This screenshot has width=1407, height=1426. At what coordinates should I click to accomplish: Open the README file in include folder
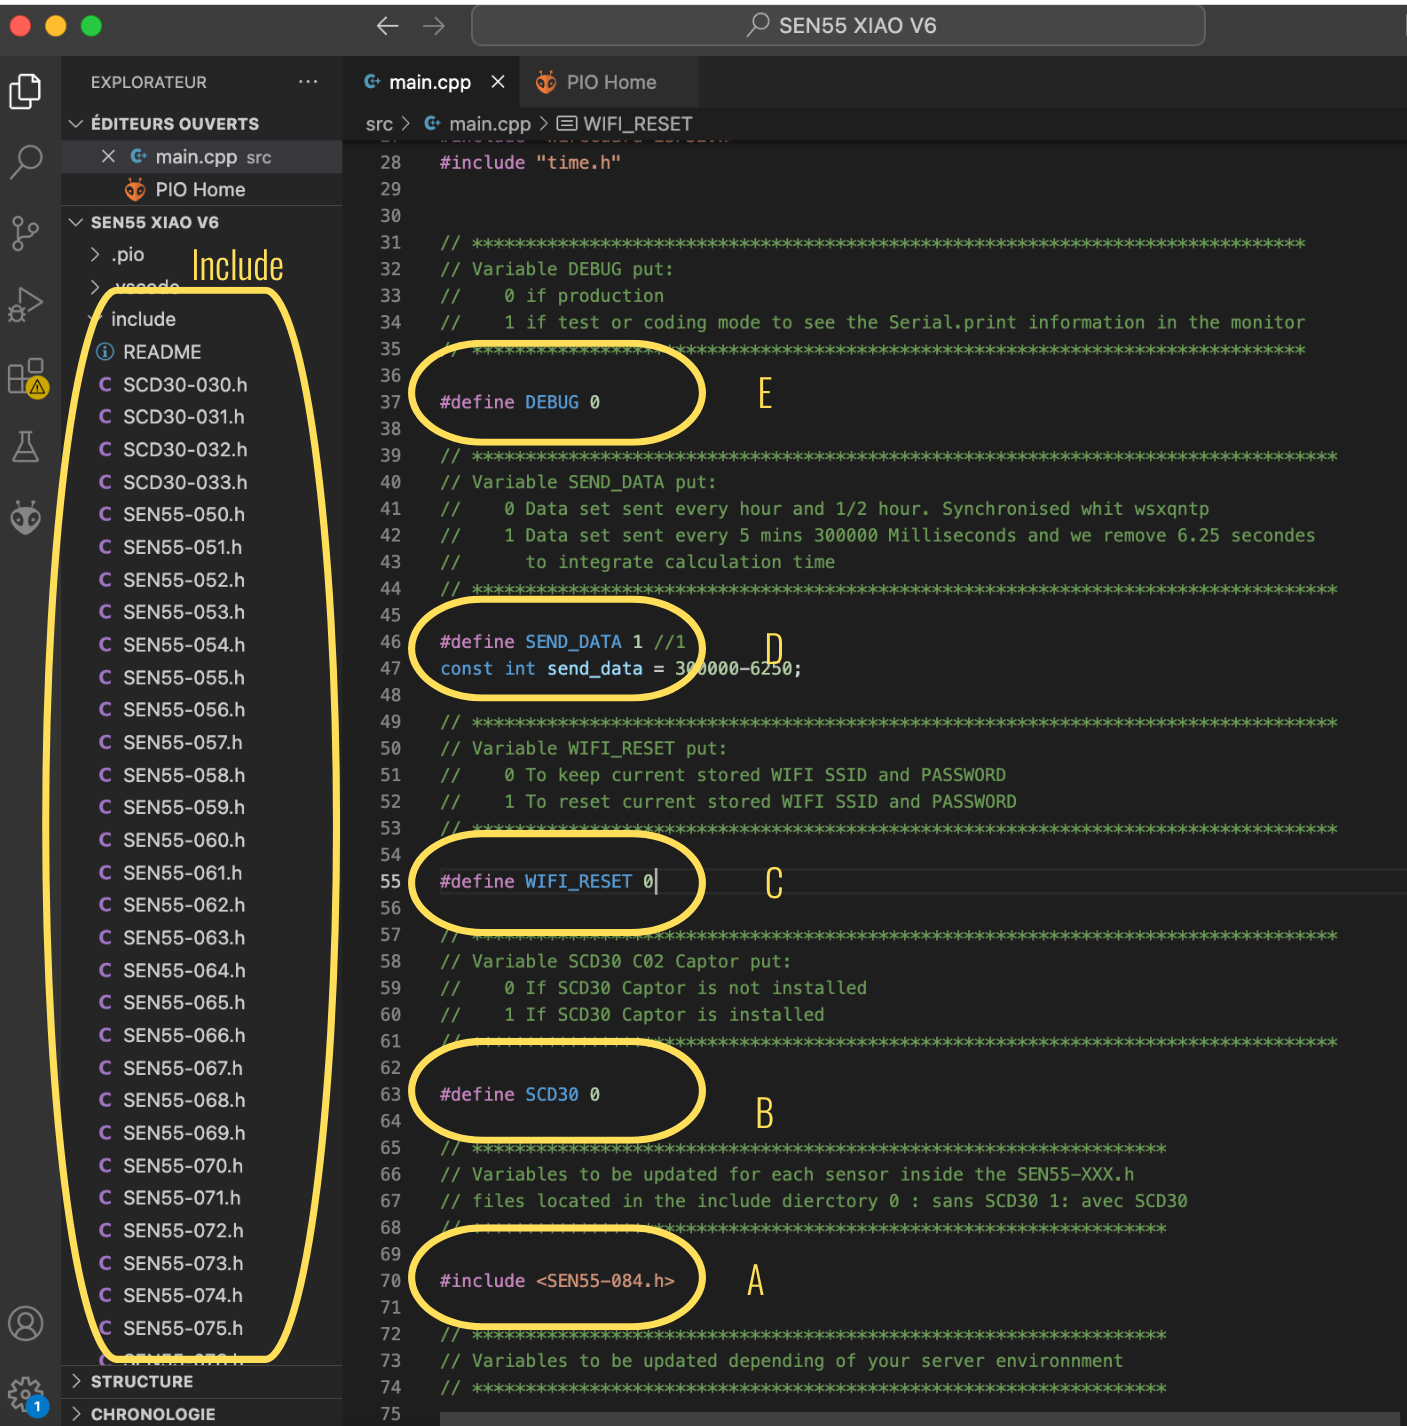pos(161,352)
